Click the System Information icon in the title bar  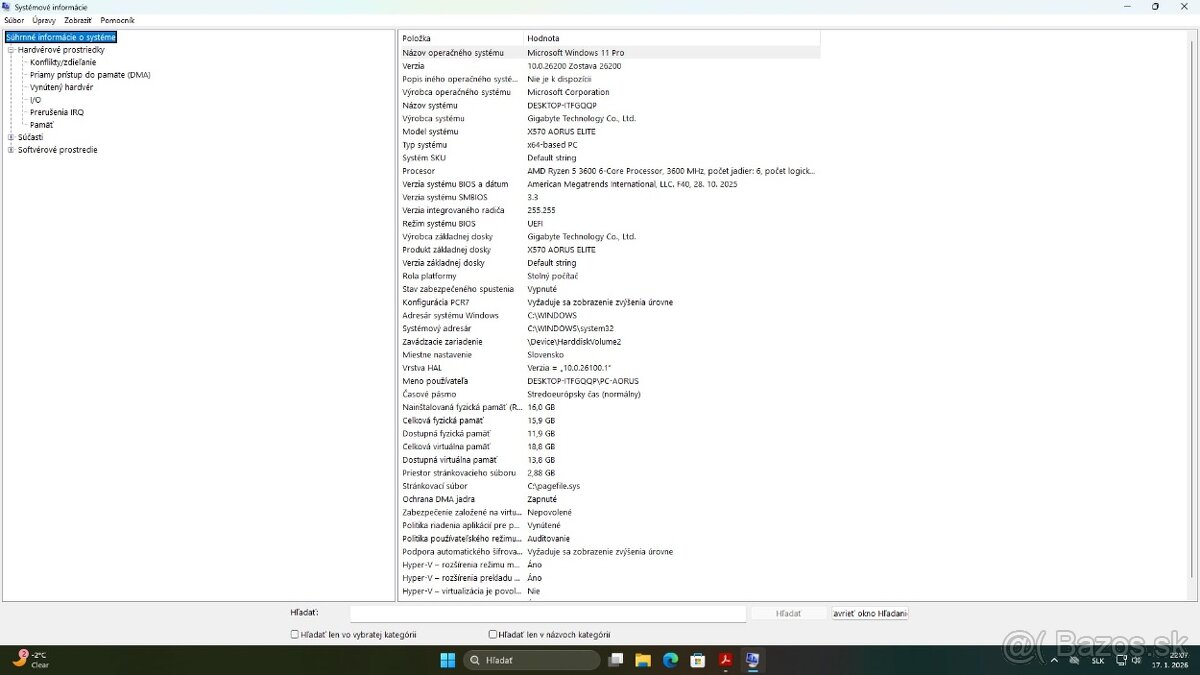point(6,7)
